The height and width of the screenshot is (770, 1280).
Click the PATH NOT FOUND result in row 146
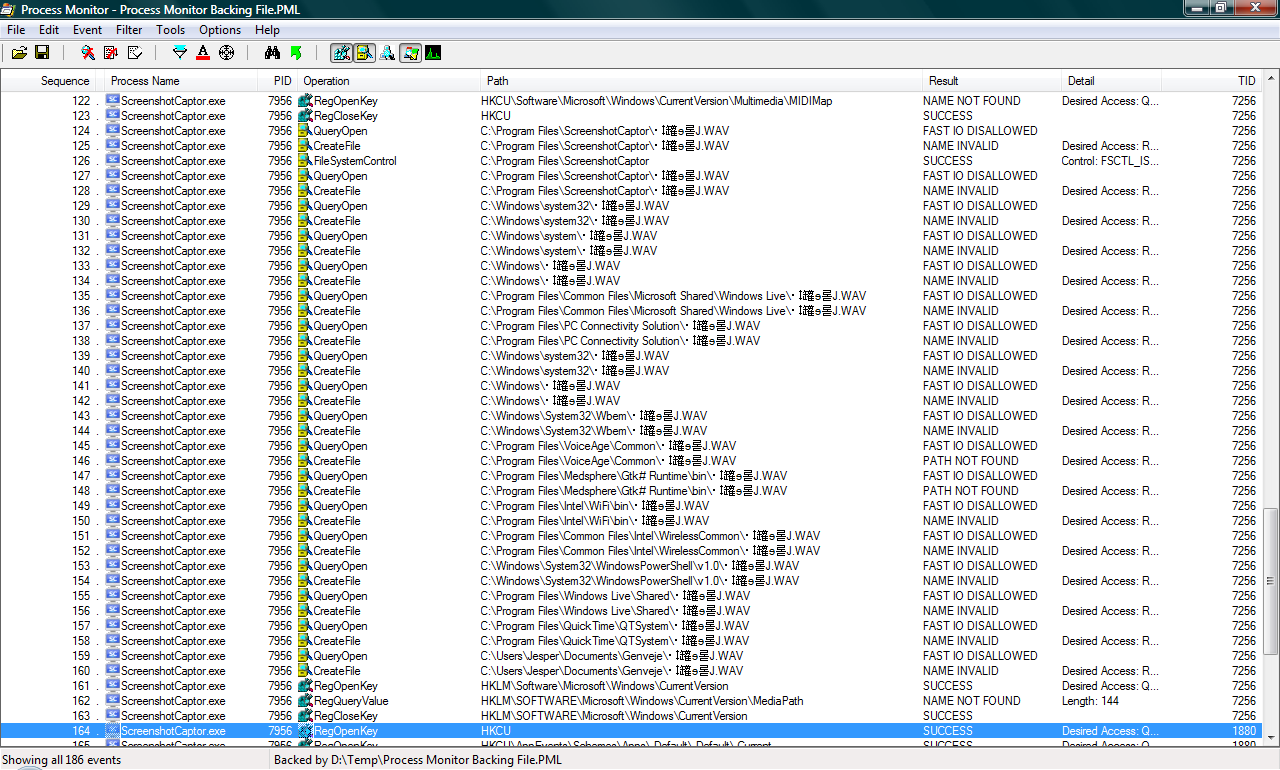click(x=971, y=461)
